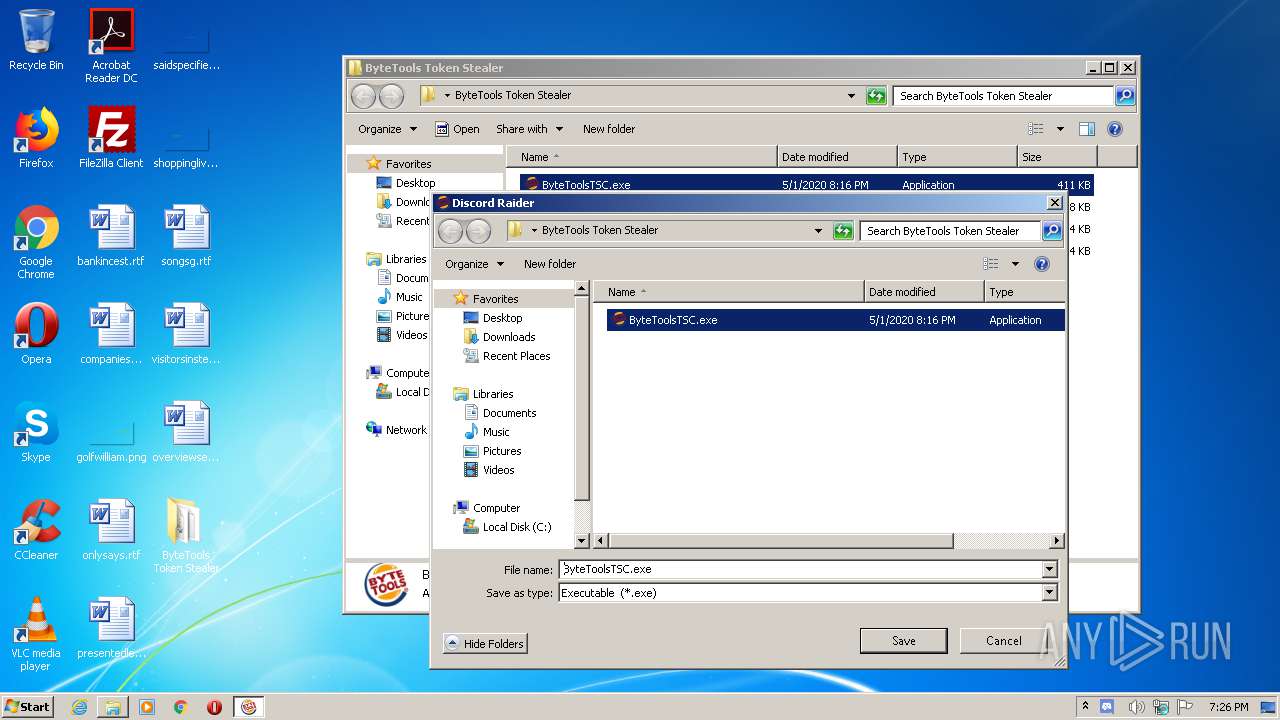
Task: Sort by Date modified column in dialog
Action: coord(924,292)
